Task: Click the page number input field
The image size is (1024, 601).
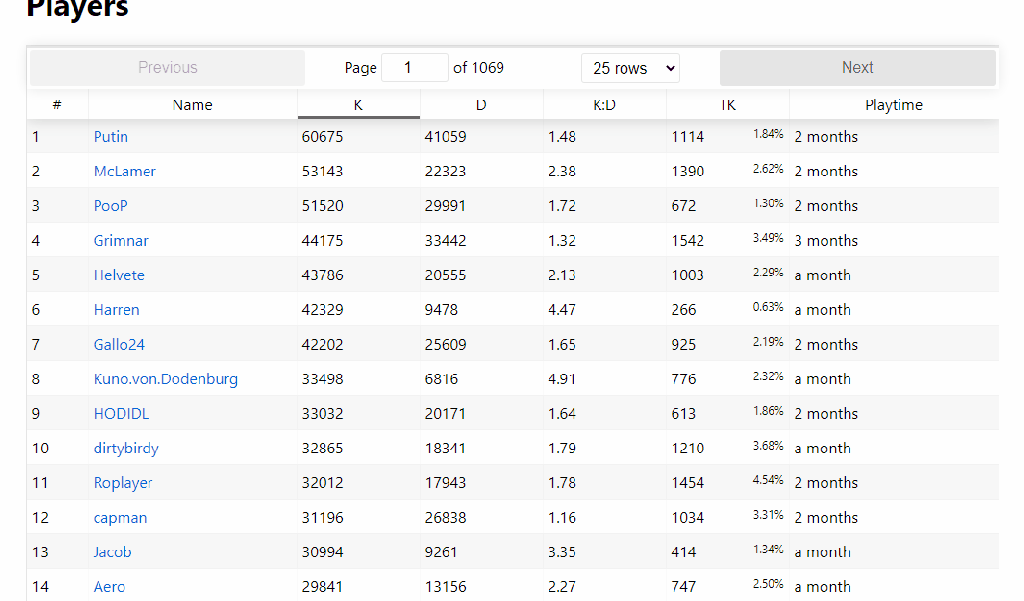Action: [414, 68]
